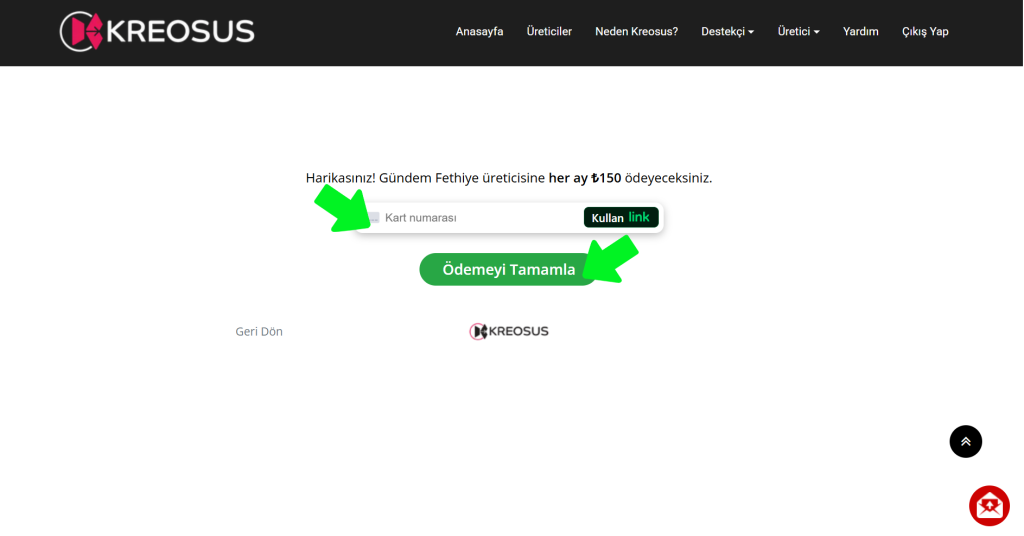Open the Yardım help page

[860, 32]
